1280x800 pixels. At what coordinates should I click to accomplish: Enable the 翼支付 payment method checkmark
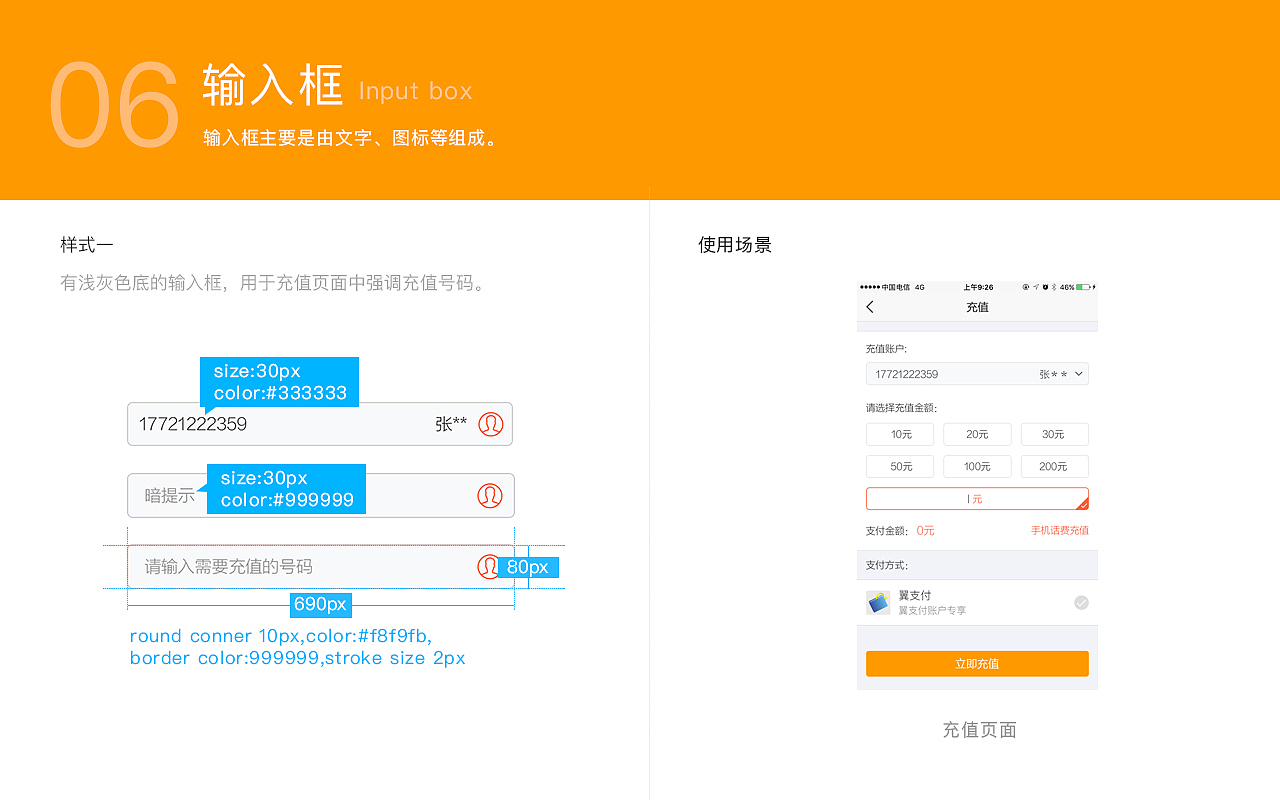[x=1080, y=602]
